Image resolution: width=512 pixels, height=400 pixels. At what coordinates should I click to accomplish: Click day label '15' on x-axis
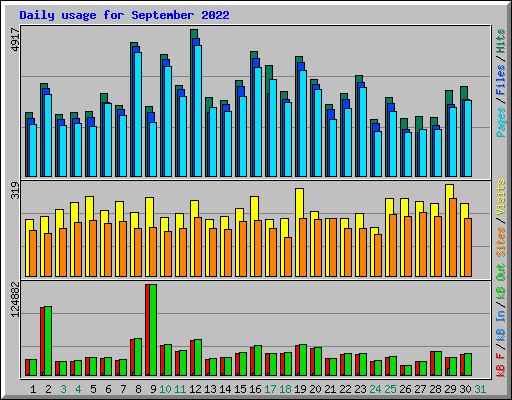tap(240, 389)
